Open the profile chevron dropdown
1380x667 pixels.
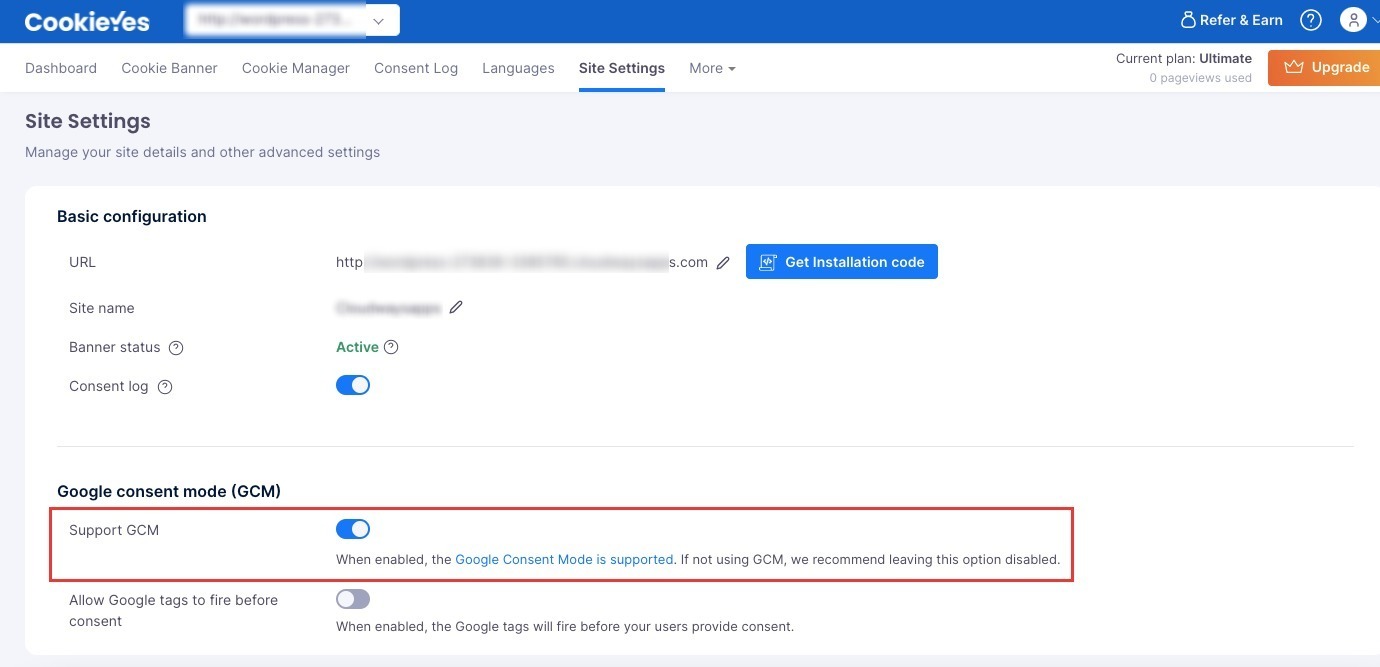[1374, 19]
